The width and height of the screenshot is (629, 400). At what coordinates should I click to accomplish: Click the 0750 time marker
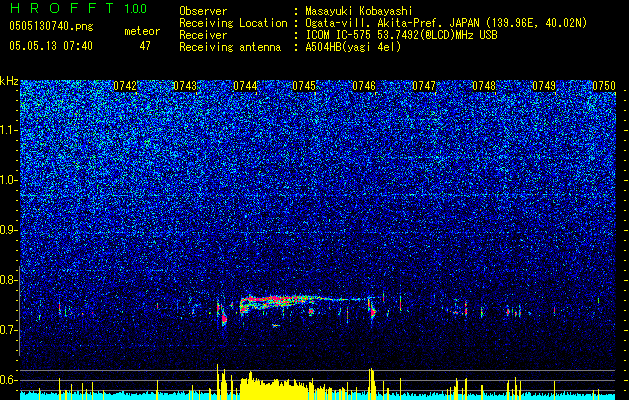(604, 86)
